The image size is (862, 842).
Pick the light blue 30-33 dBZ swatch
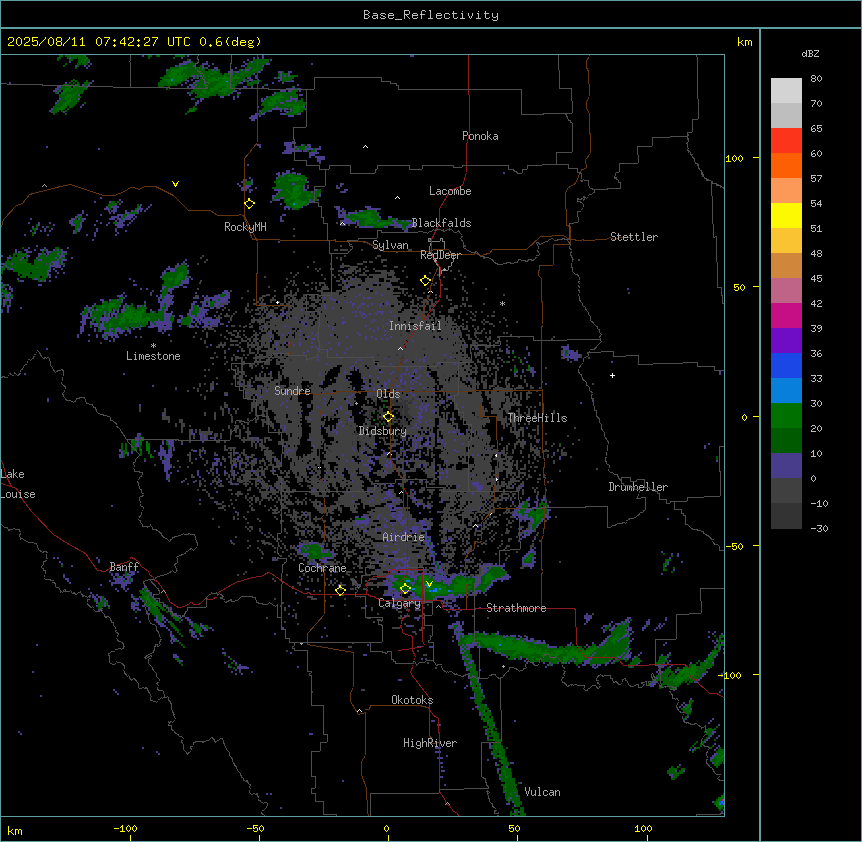(x=786, y=391)
